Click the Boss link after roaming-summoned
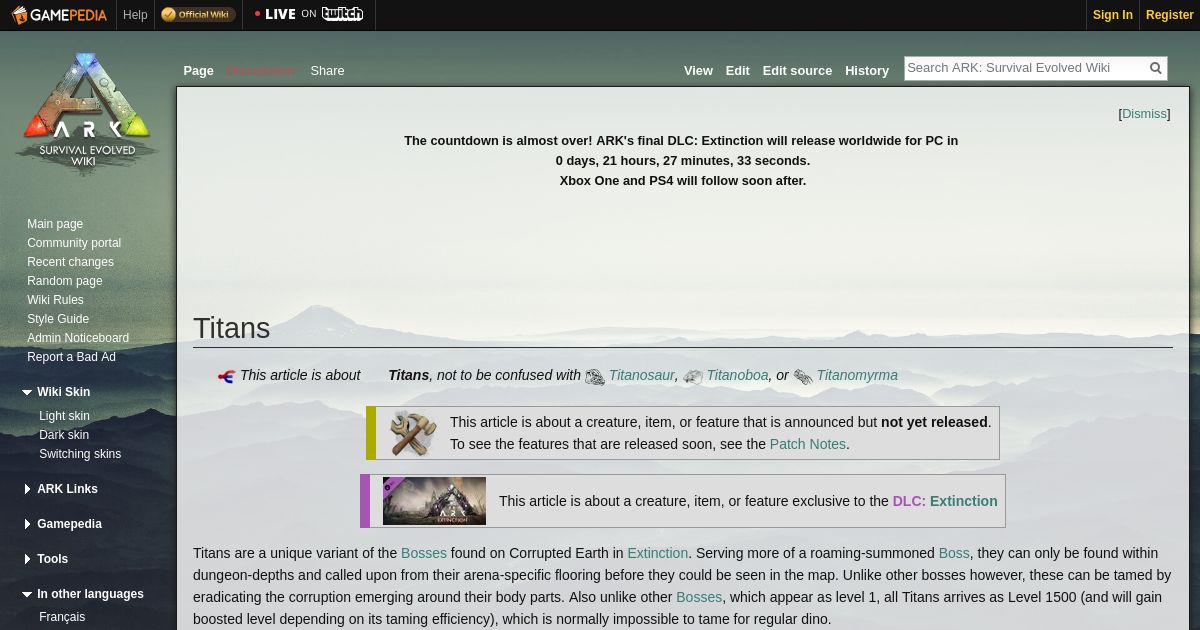 (x=954, y=553)
